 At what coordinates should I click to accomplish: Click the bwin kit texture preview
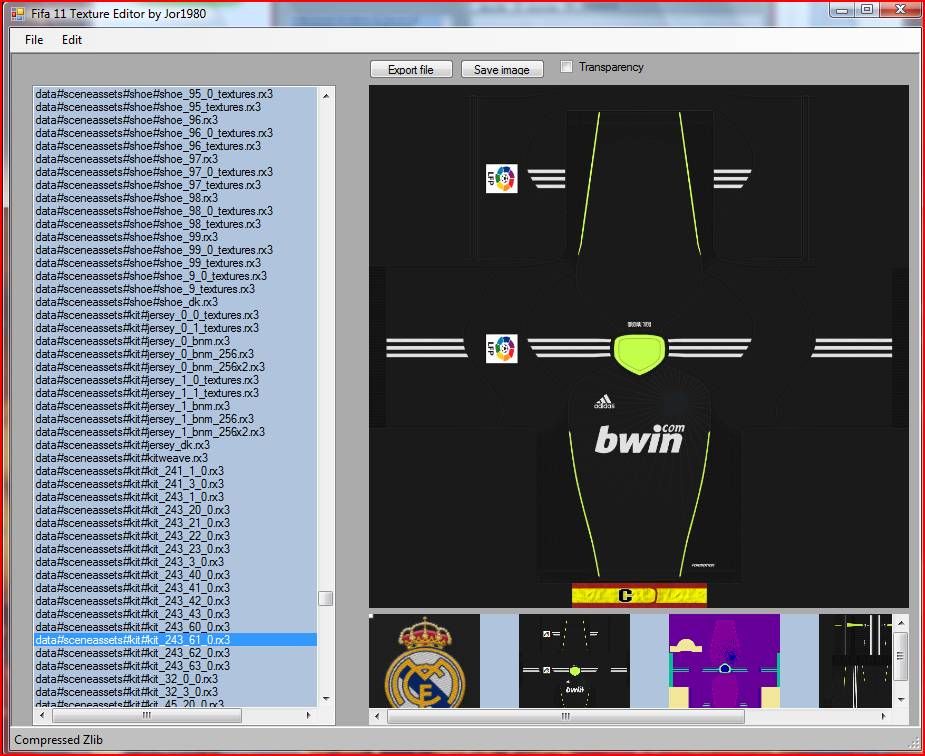click(x=638, y=345)
